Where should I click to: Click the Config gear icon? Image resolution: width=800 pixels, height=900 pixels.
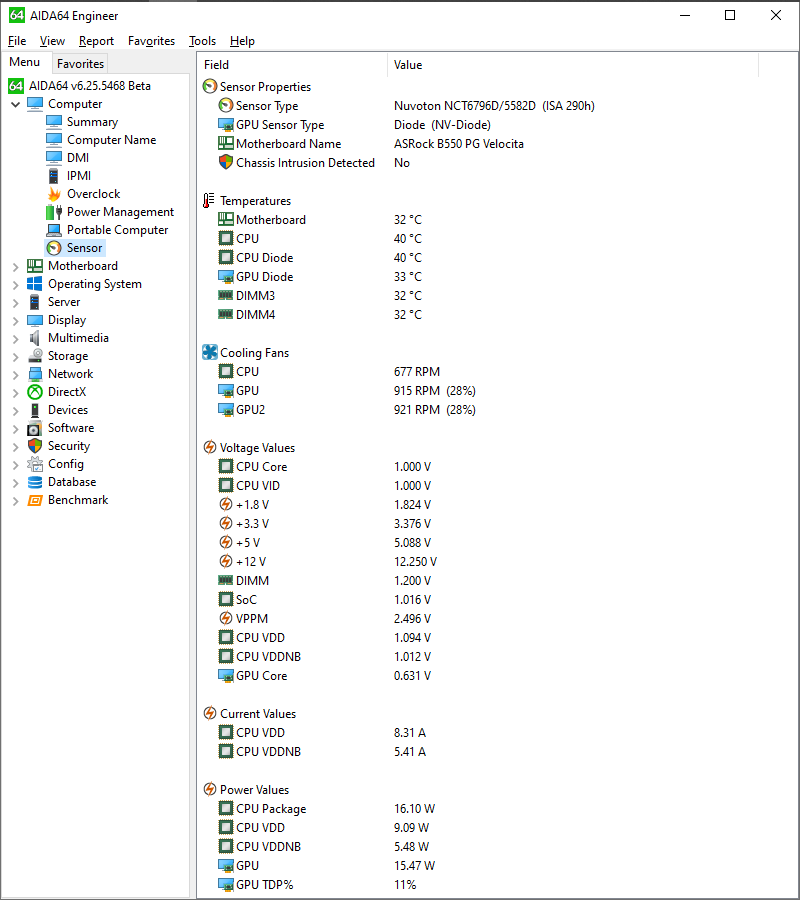coord(35,464)
